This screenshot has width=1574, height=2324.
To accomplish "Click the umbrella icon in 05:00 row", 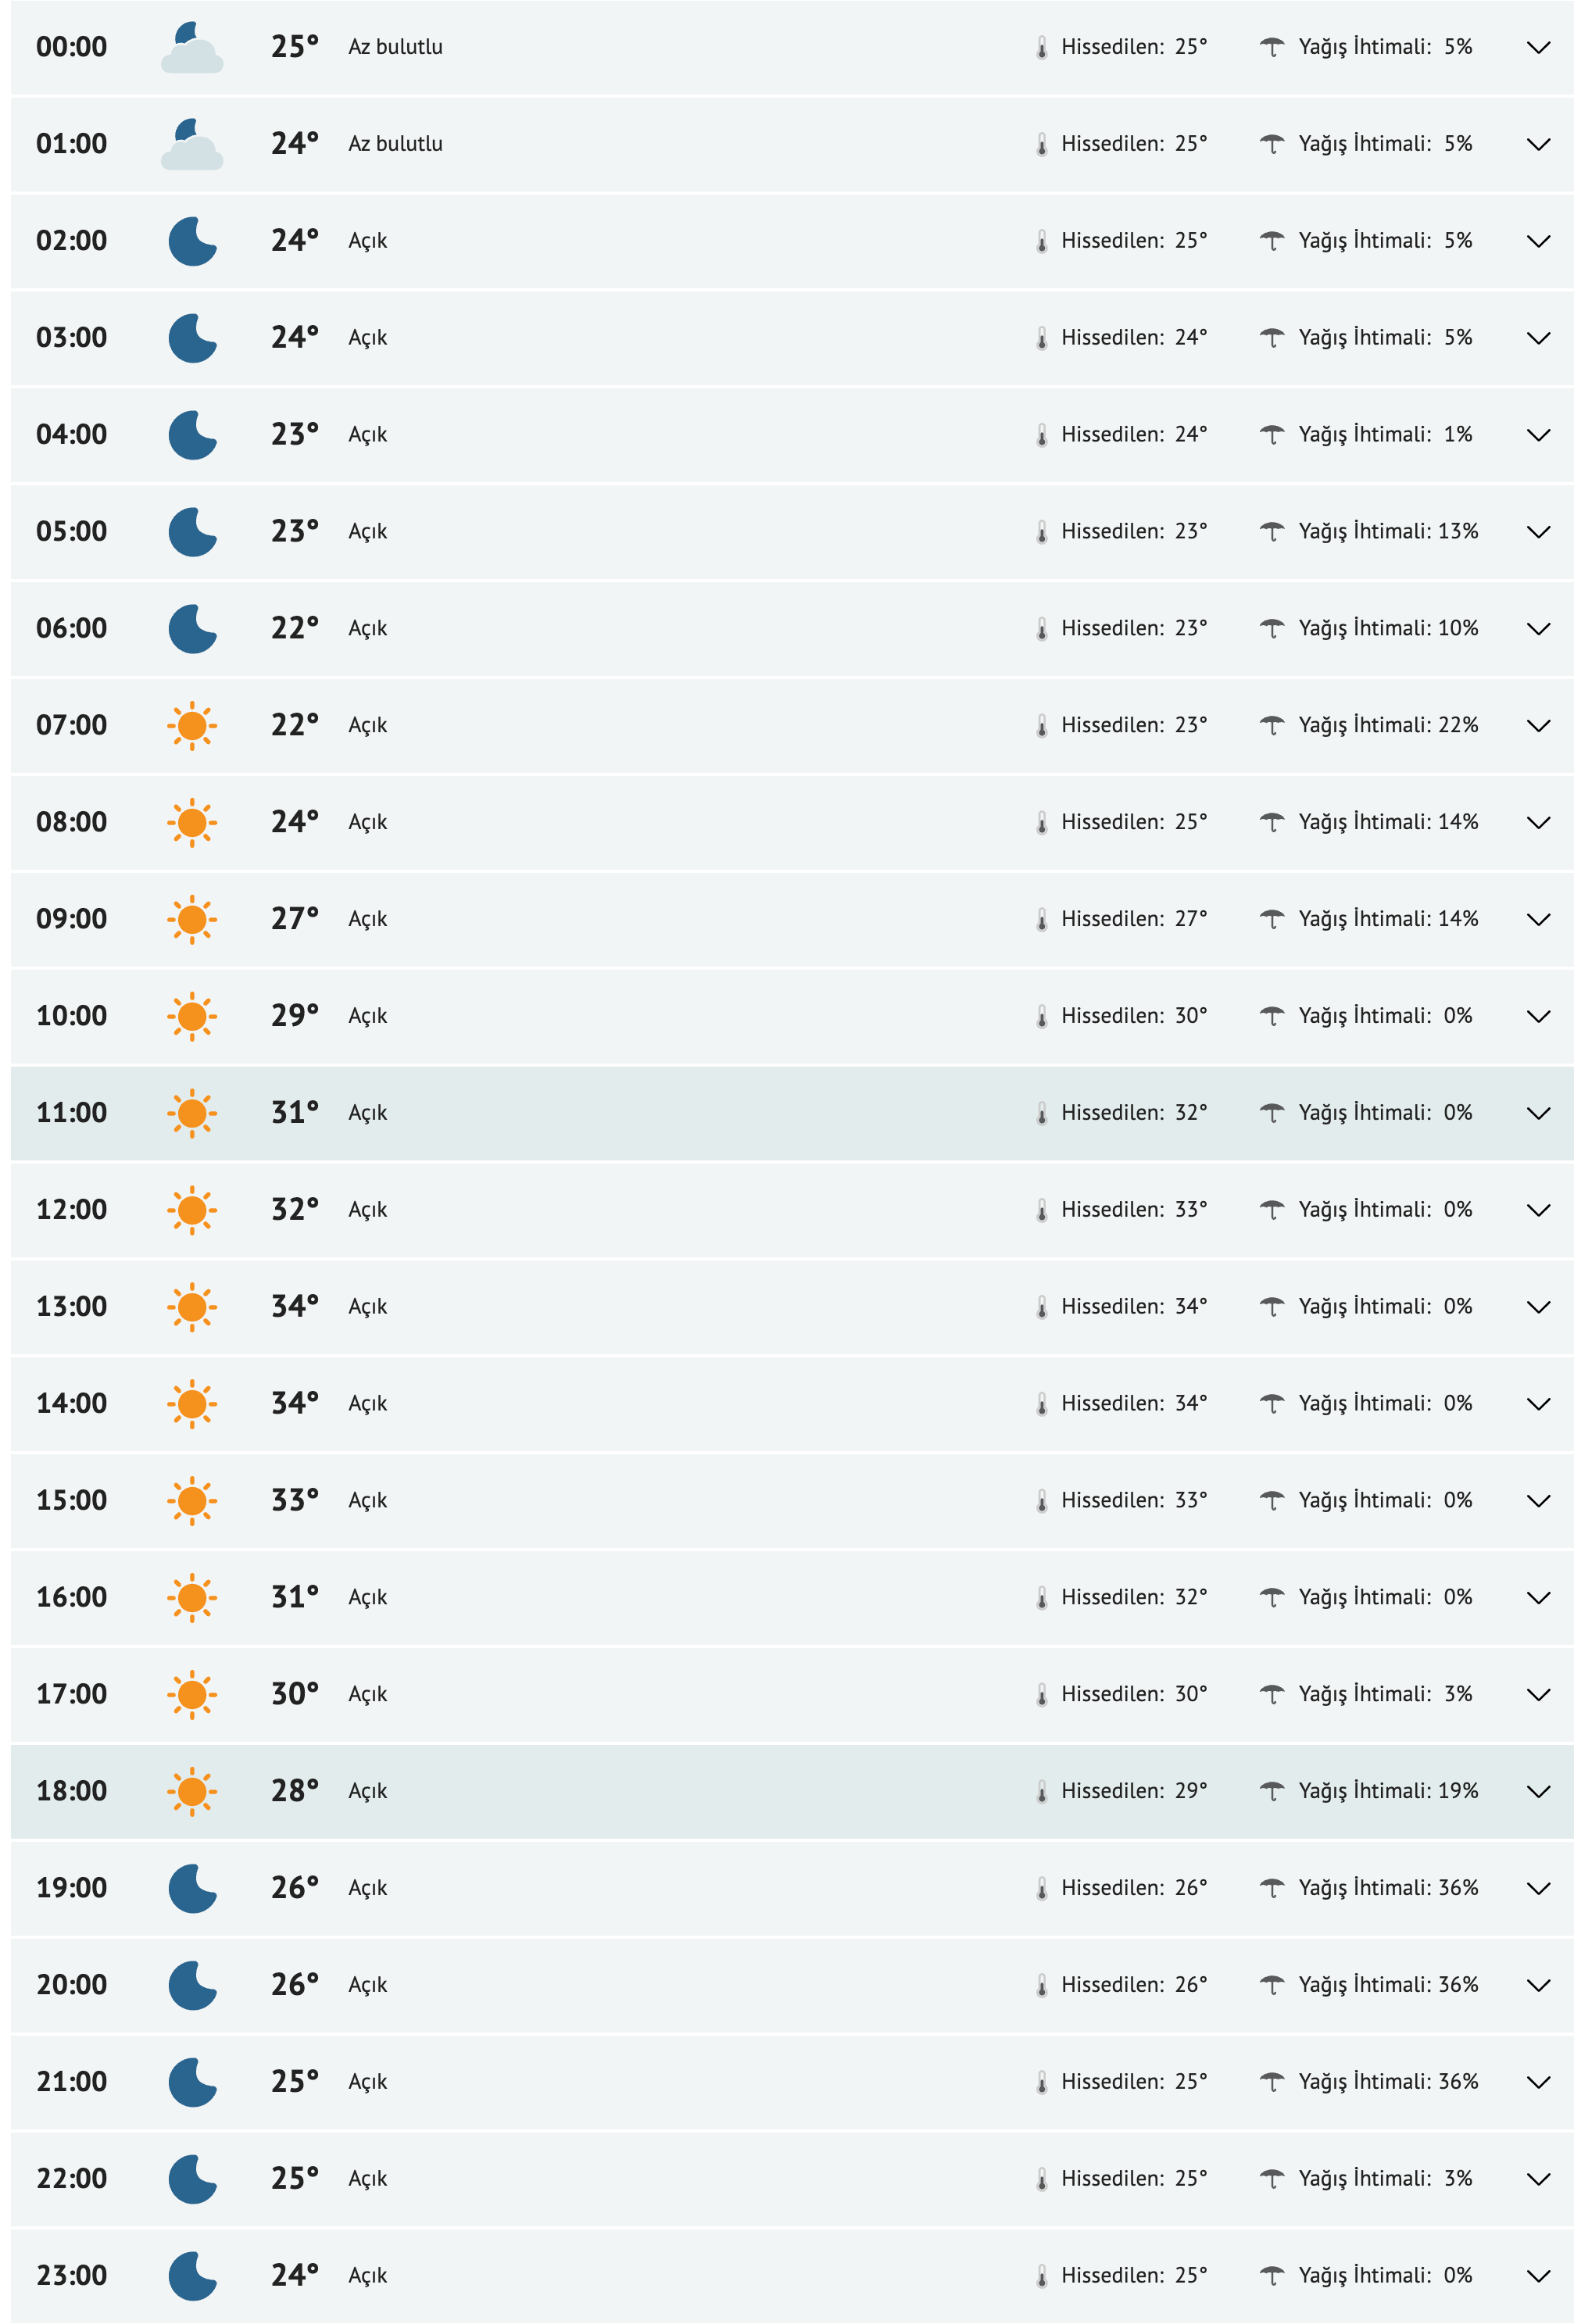I will coord(1271,532).
